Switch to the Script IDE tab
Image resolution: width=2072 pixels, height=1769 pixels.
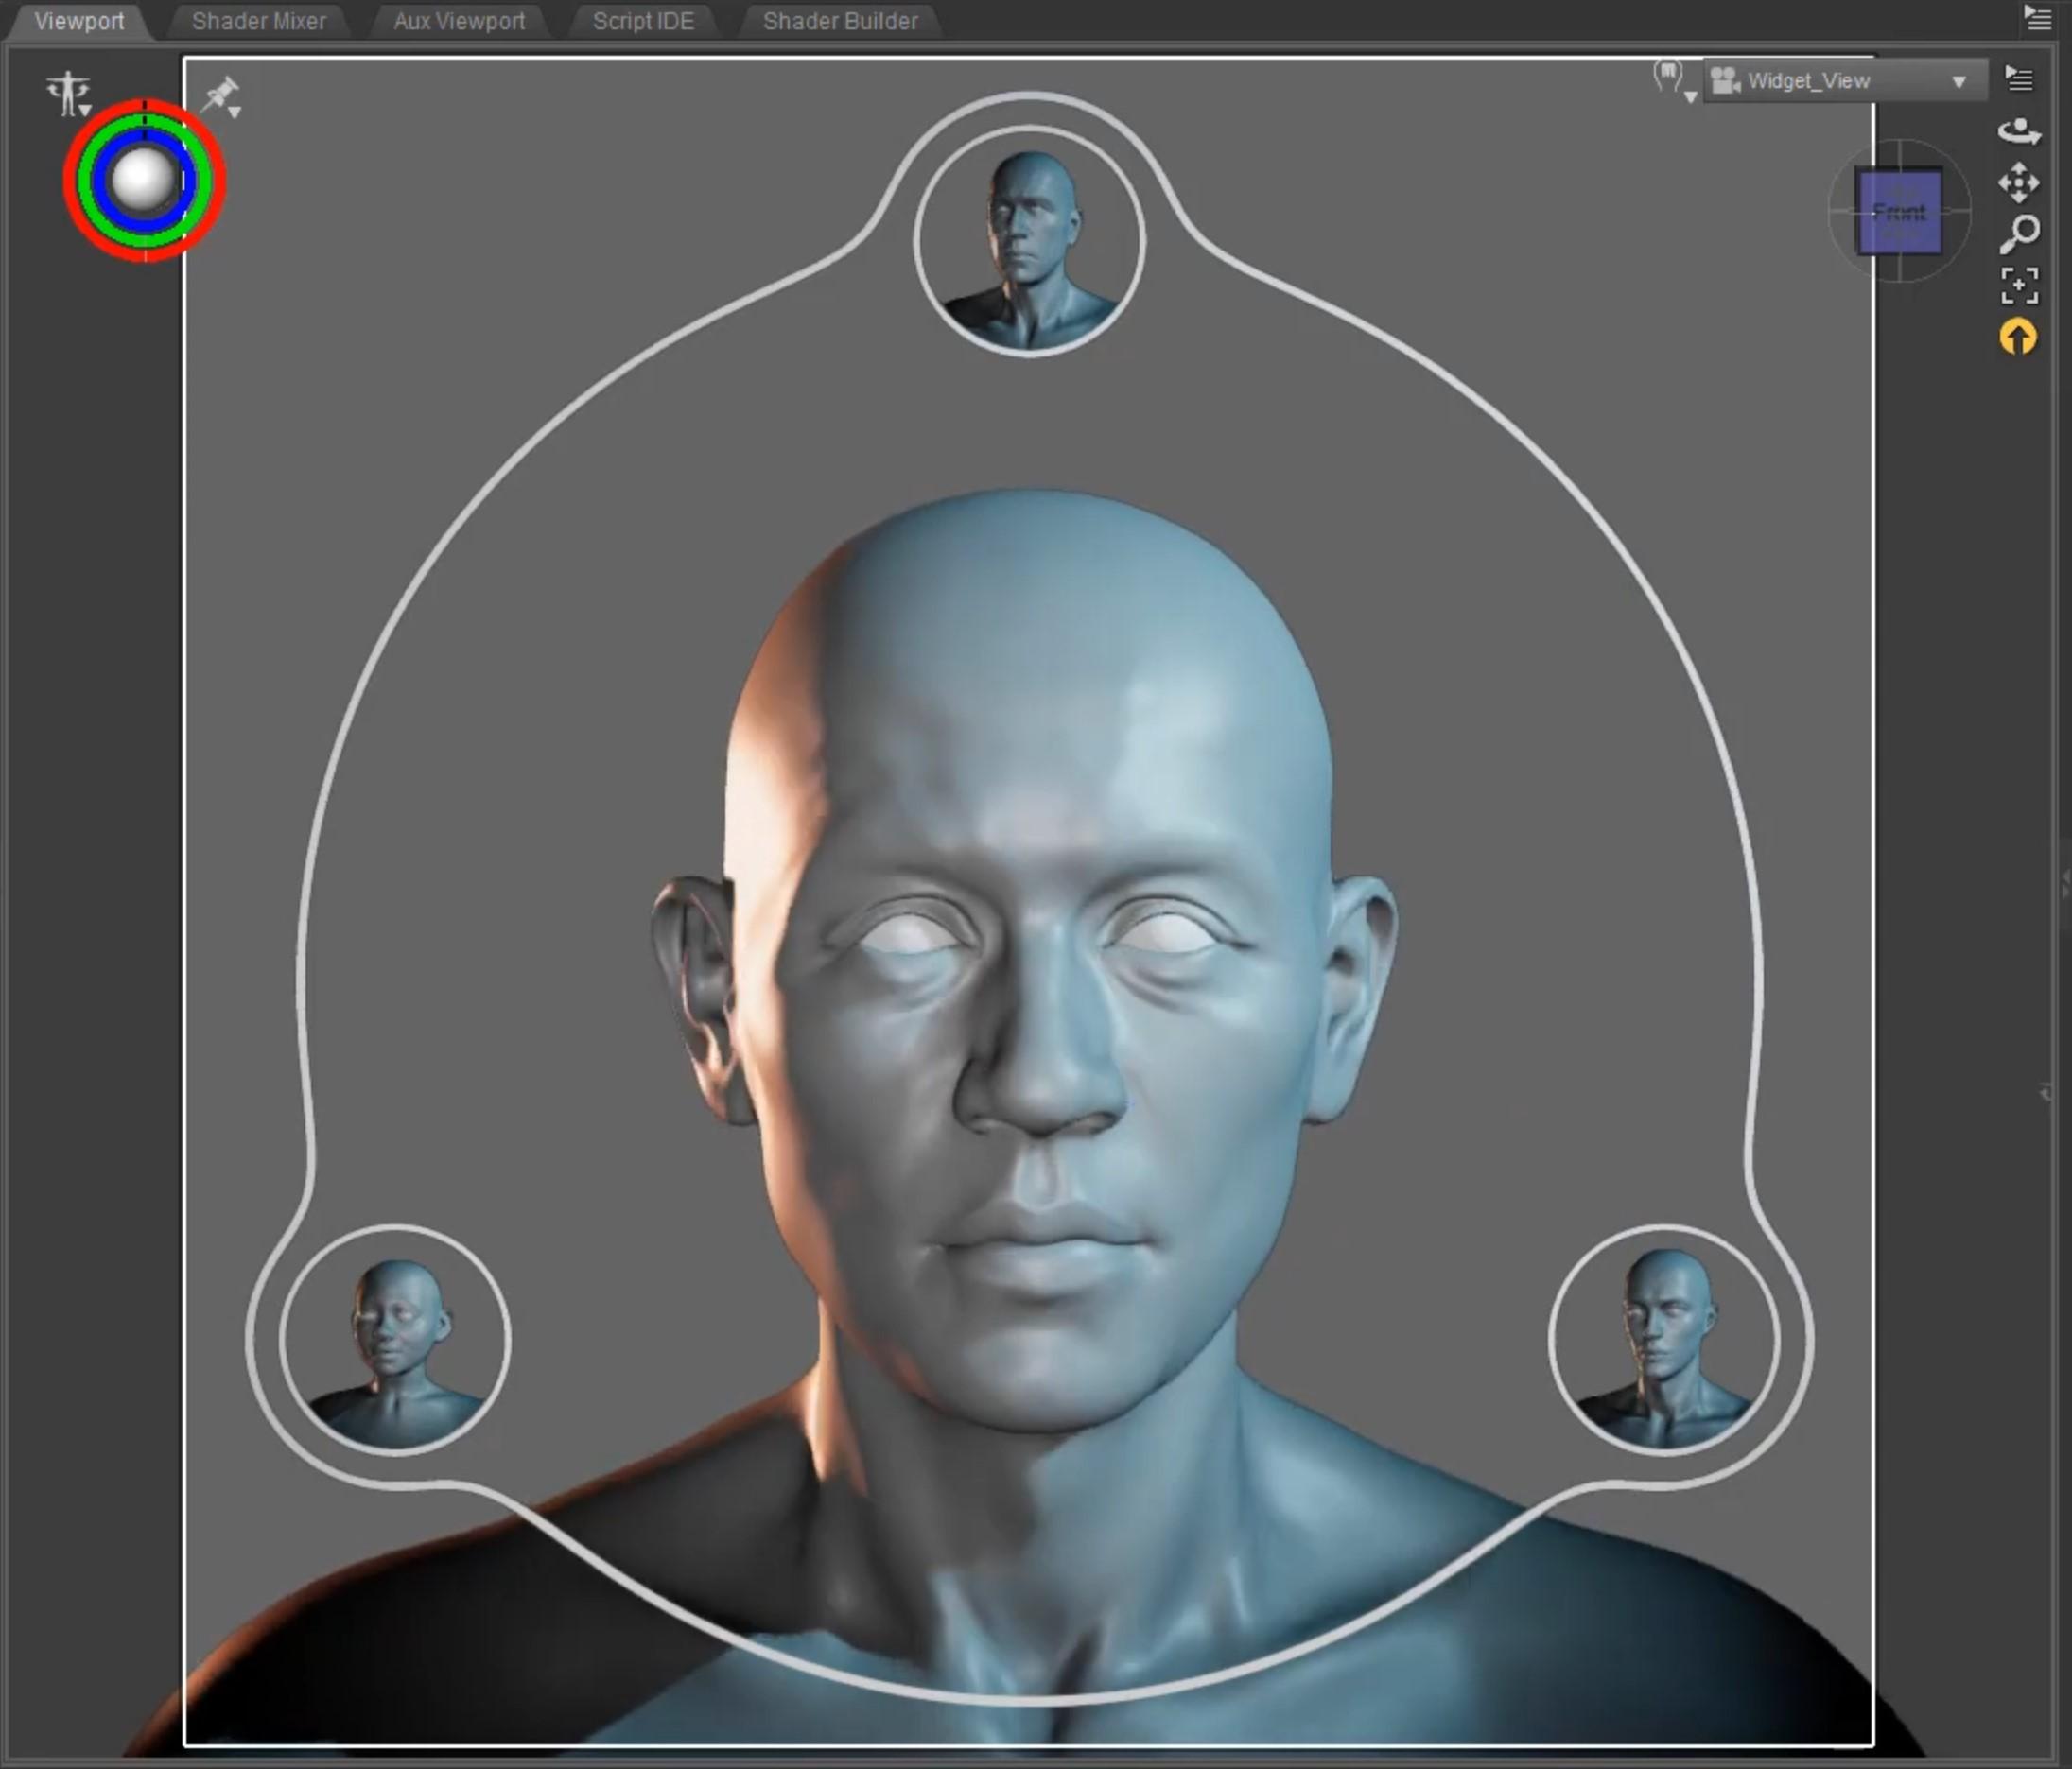pos(642,21)
